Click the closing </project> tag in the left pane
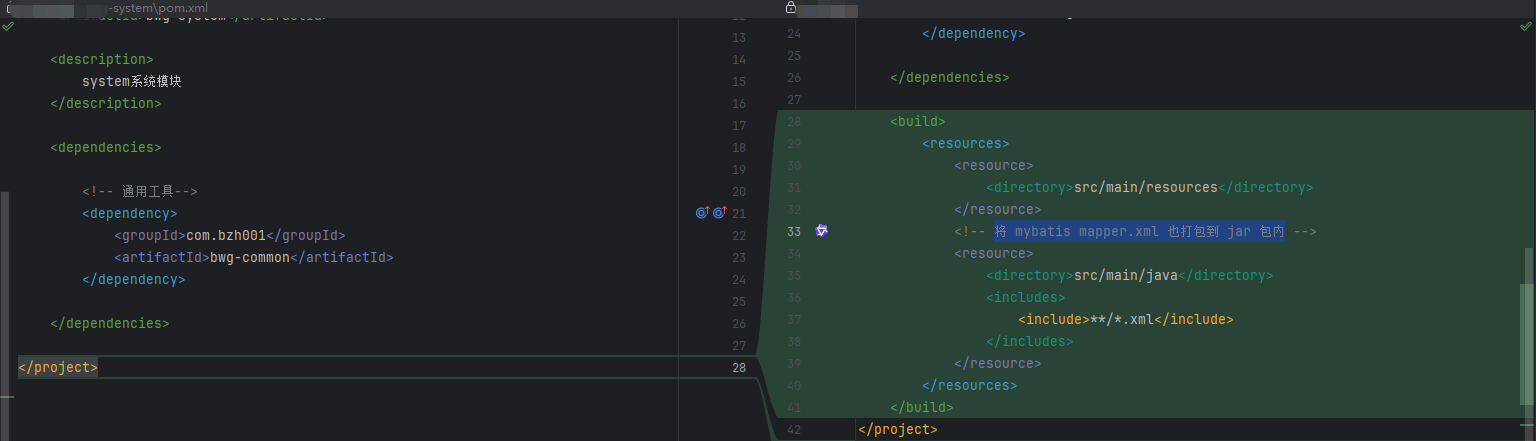1536x441 pixels. (58, 368)
